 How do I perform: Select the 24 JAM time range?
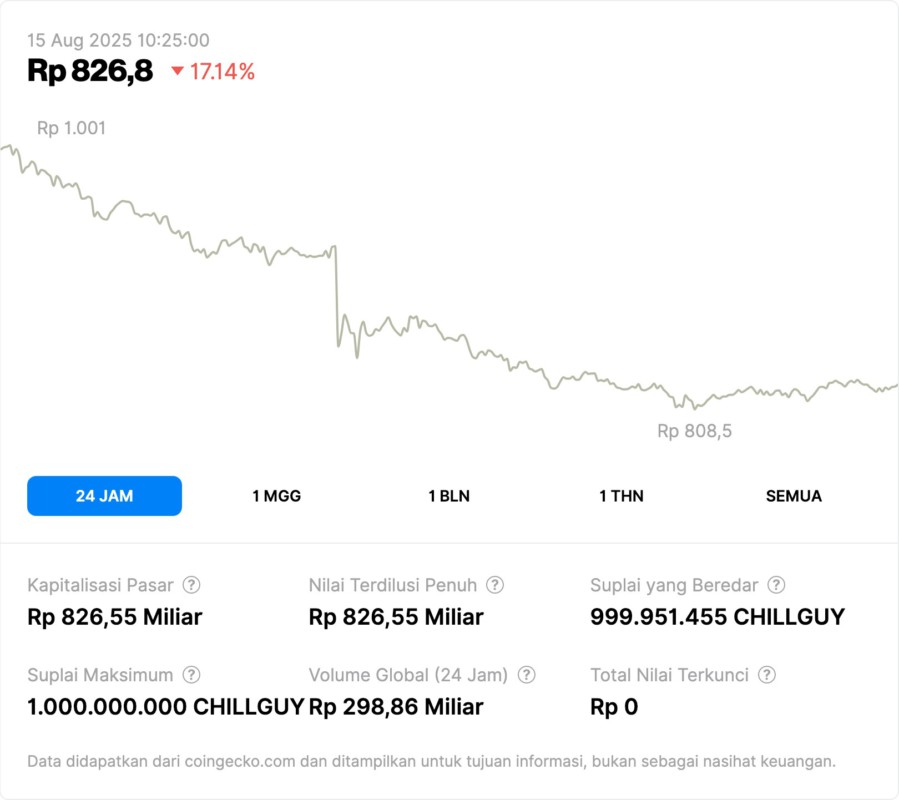(104, 496)
